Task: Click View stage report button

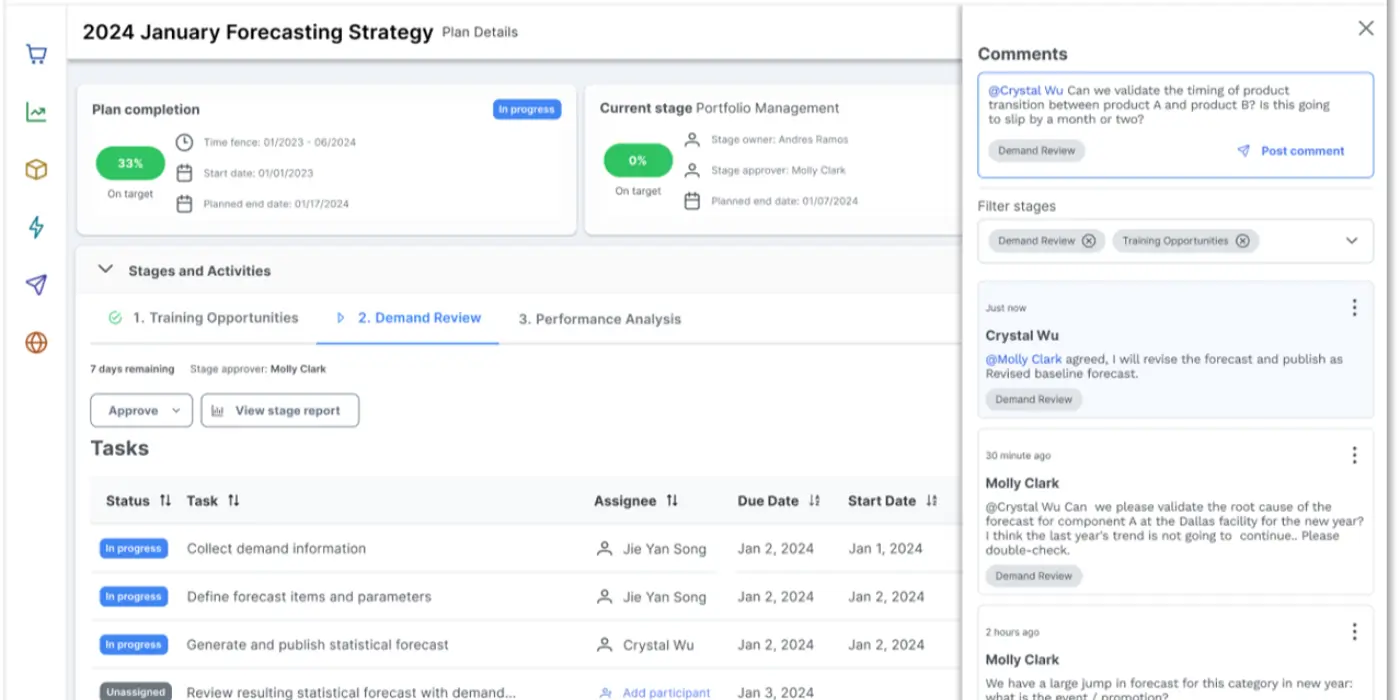Action: pyautogui.click(x=280, y=411)
